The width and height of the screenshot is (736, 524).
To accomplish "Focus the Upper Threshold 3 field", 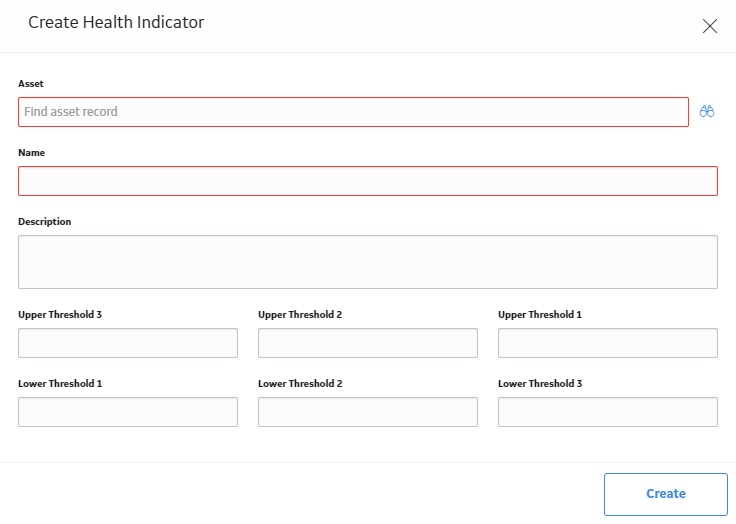I will point(128,343).
